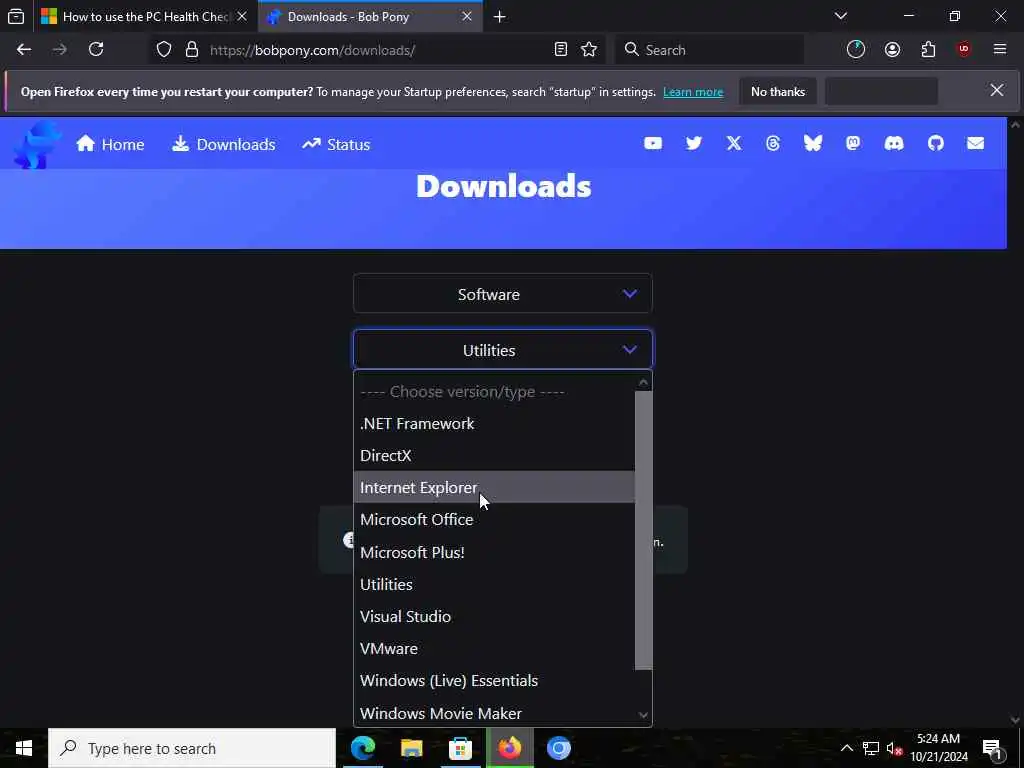Select Internet Explorer from the list
The width and height of the screenshot is (1024, 768).
point(494,487)
